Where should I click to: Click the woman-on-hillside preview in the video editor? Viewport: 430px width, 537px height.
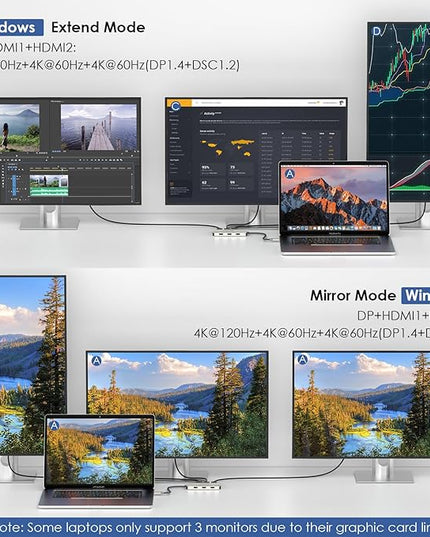click(20, 128)
